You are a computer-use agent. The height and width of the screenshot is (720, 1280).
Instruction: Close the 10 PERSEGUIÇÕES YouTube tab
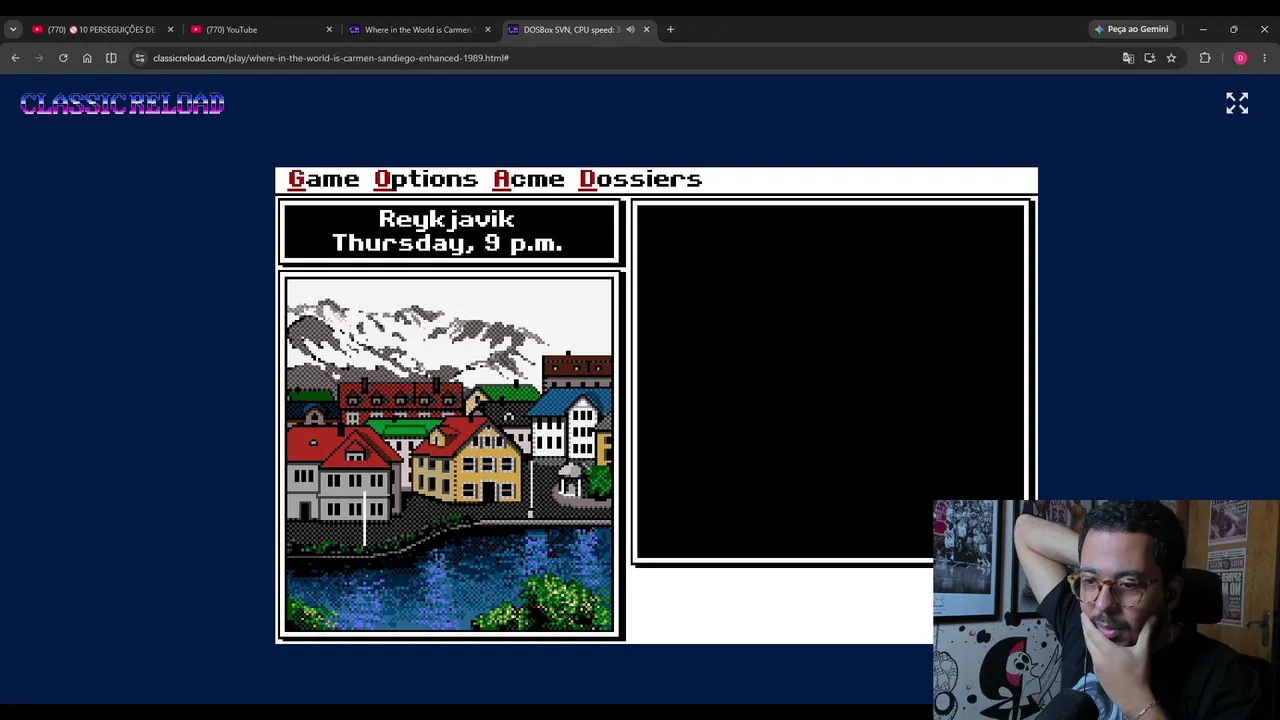coord(170,30)
